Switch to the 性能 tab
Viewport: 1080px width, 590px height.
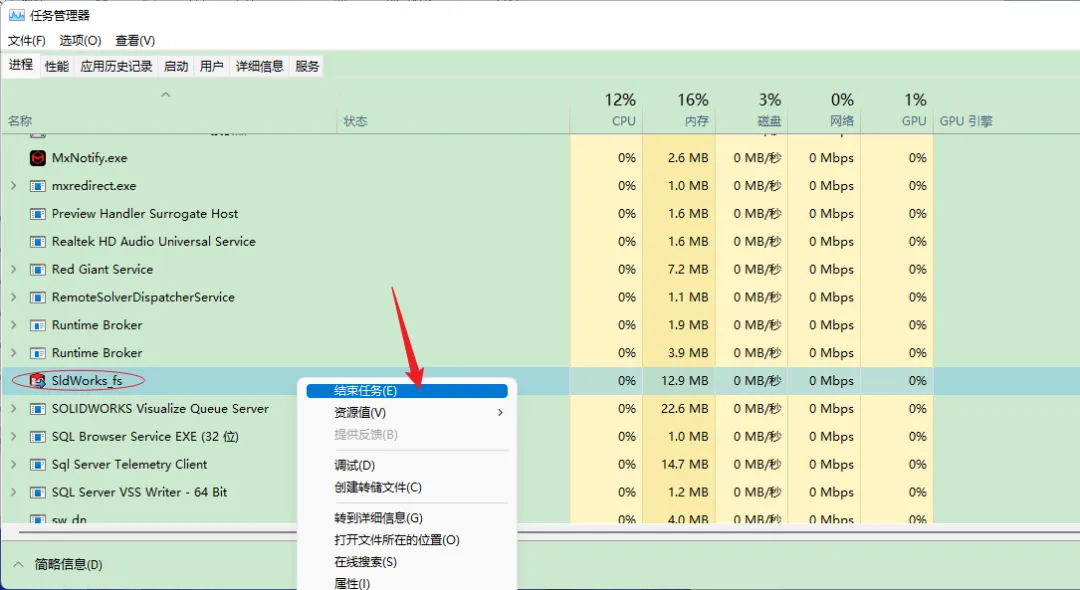(56, 66)
